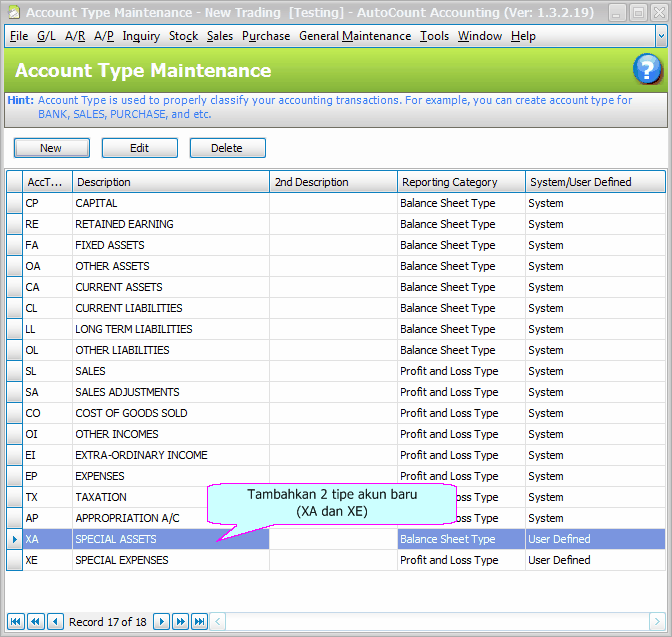
Task: Sort by Reporting Category column header
Action: tap(460, 182)
